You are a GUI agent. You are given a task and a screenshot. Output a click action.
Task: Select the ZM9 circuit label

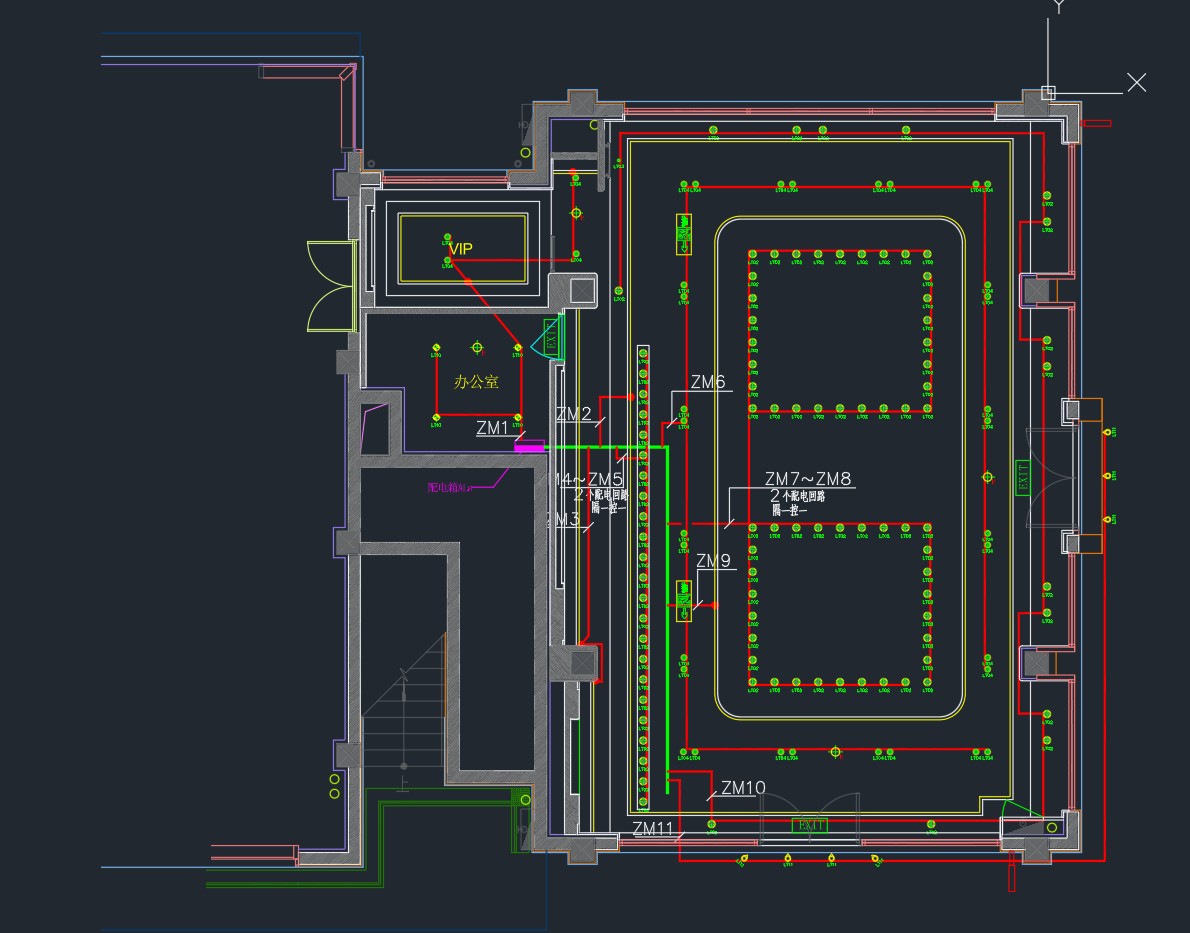[x=714, y=561]
